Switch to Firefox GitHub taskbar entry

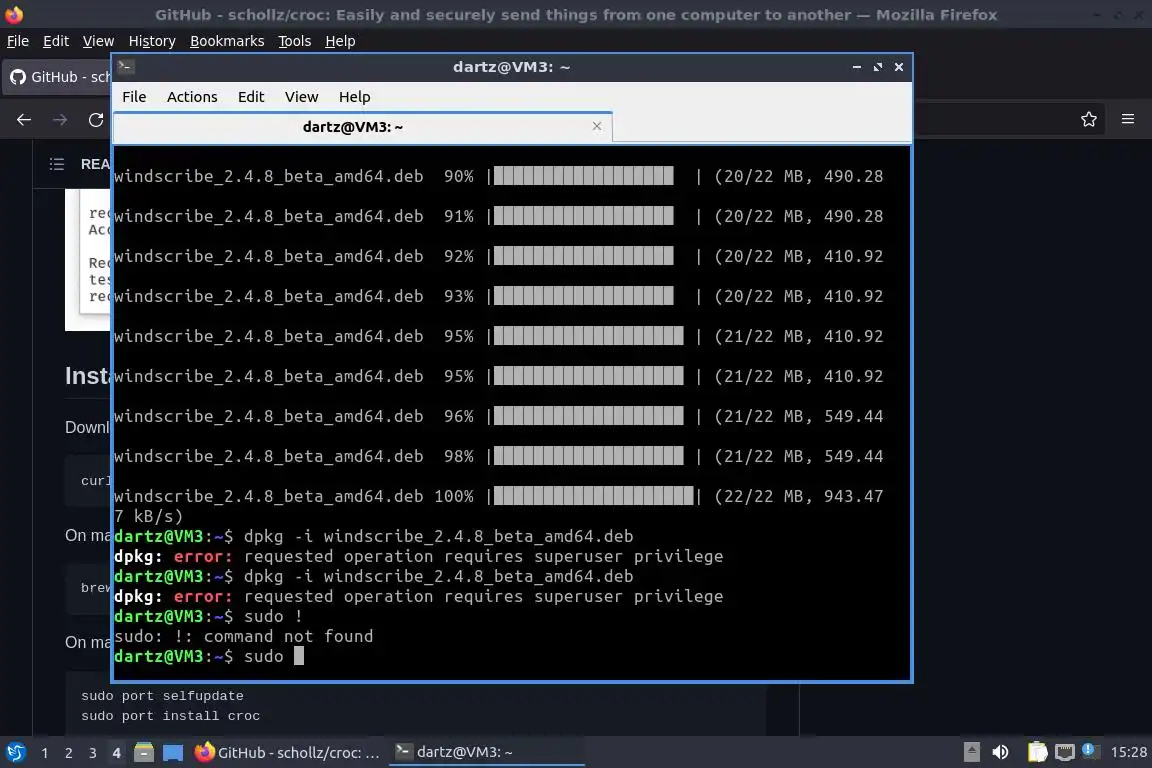coord(288,752)
